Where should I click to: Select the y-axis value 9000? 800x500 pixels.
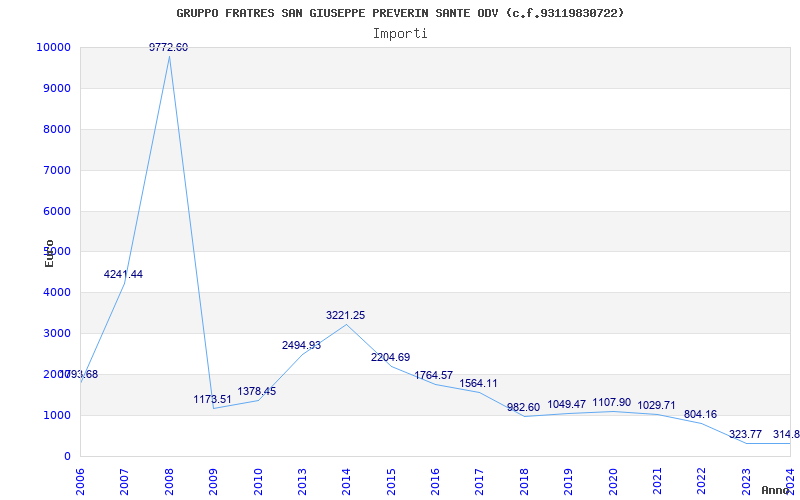click(x=56, y=88)
